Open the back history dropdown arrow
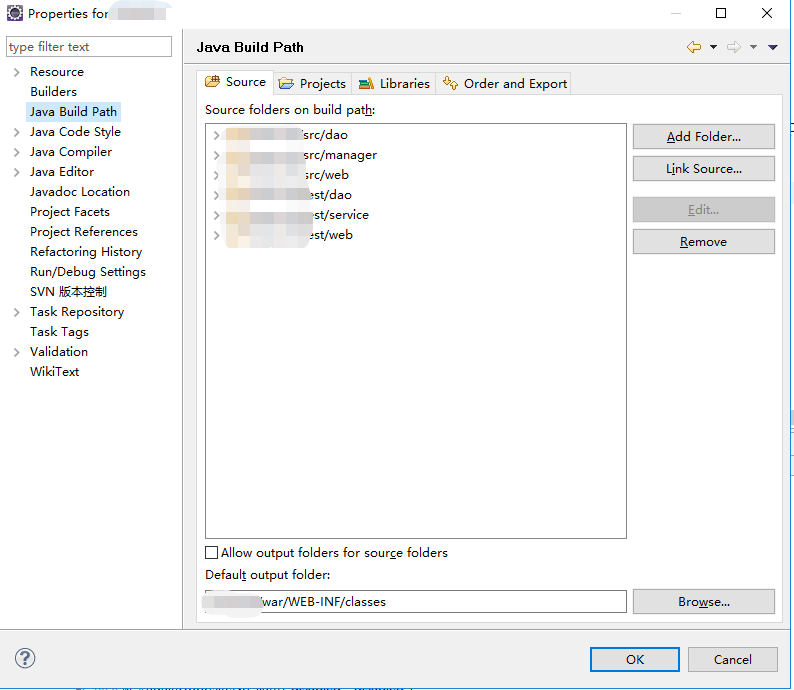The width and height of the screenshot is (794, 690). point(713,47)
